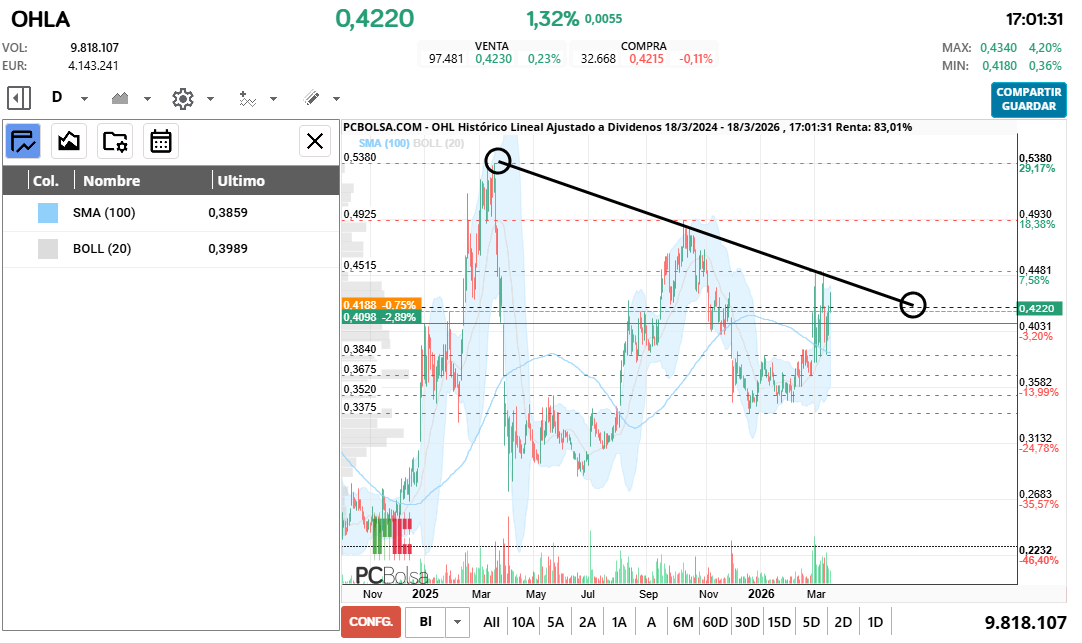The image size is (1082, 643).
Task: Click the chart type mountain icon
Action: tap(121, 98)
